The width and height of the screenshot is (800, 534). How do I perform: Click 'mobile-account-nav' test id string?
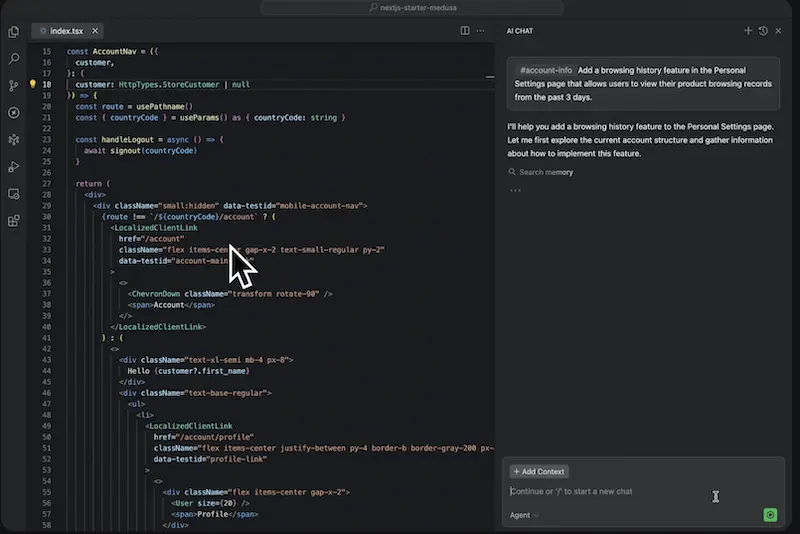pyautogui.click(x=320, y=206)
